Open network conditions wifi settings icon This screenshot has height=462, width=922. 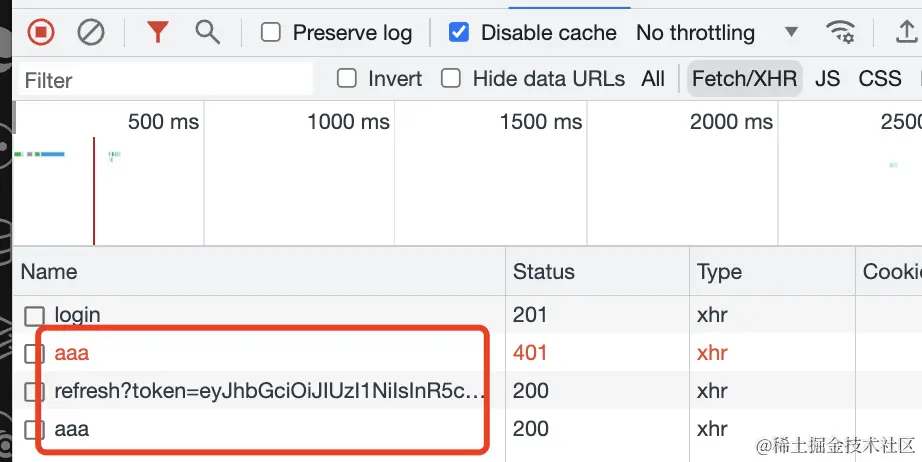tap(840, 32)
